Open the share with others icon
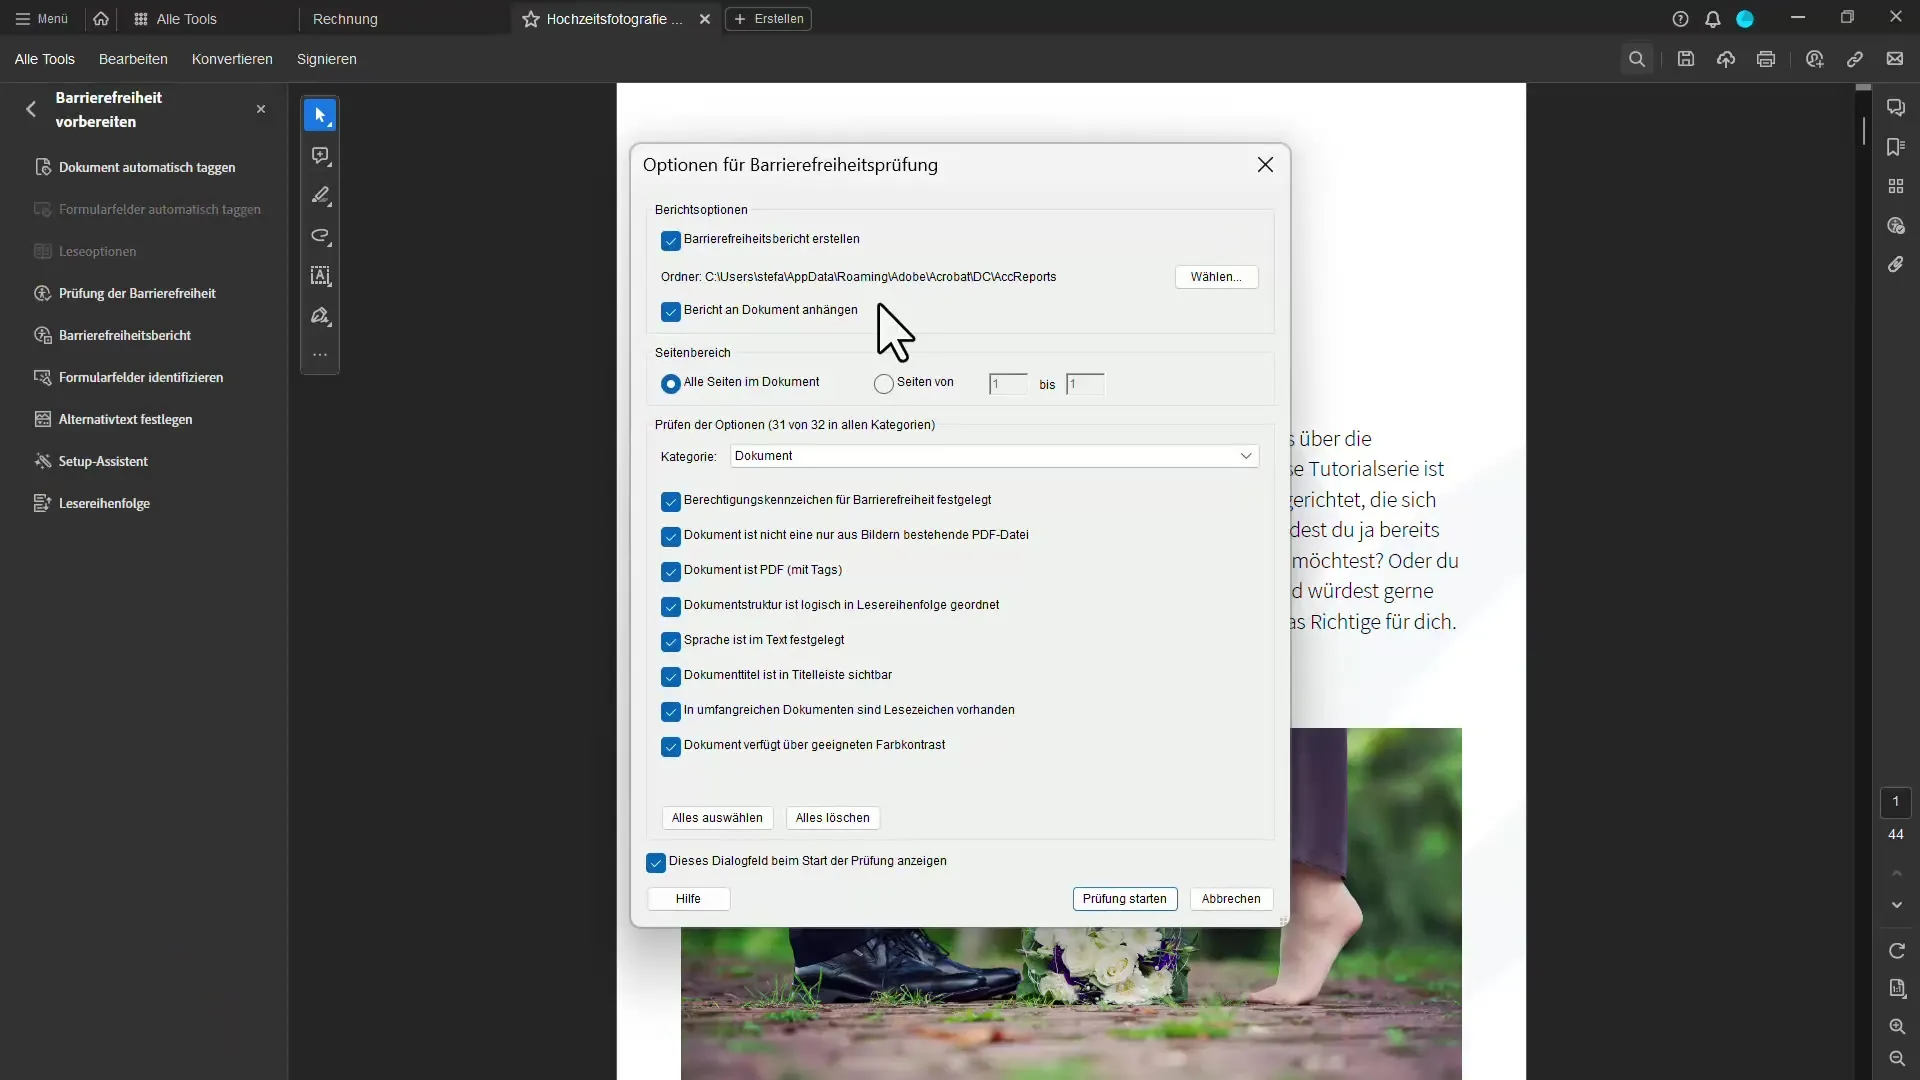This screenshot has width=1920, height=1080. [1815, 59]
